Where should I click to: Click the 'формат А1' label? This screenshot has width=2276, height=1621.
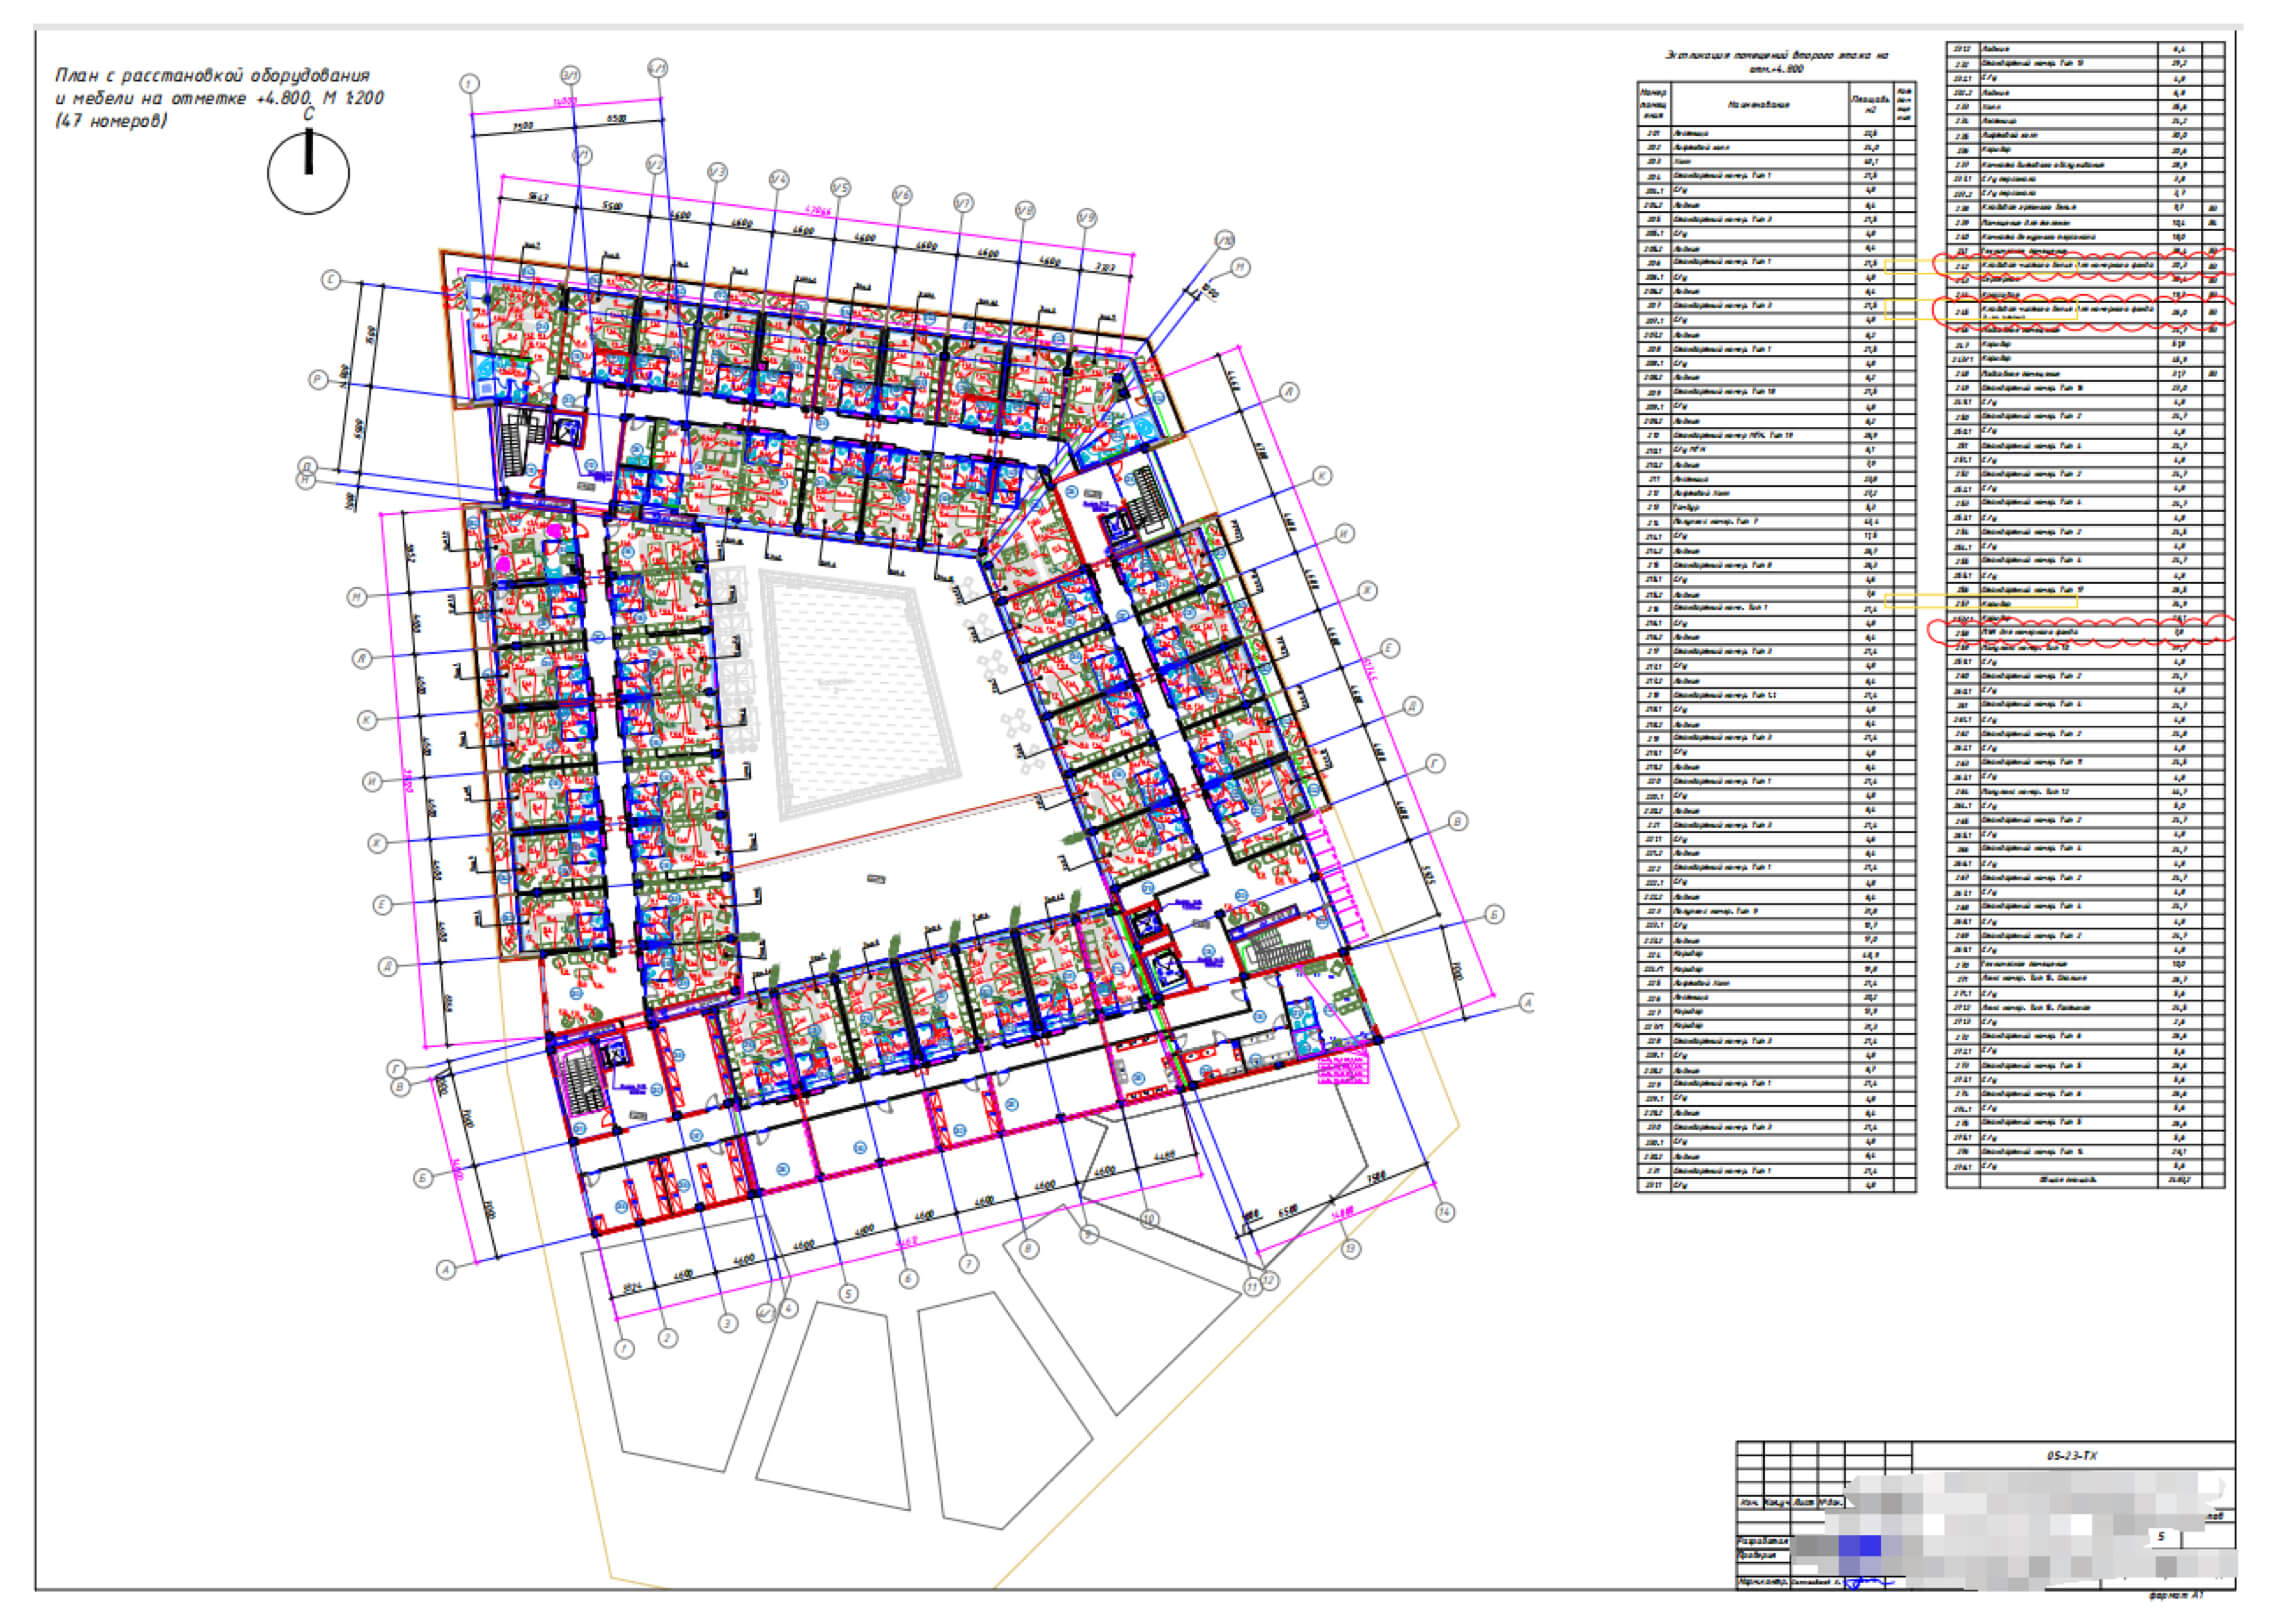pos(2176,1595)
